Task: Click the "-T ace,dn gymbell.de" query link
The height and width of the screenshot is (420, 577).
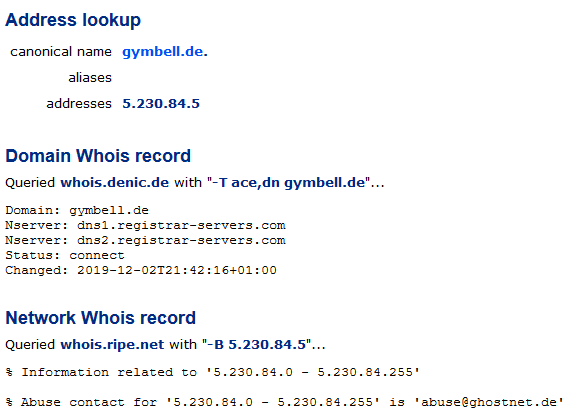Action: tap(288, 183)
